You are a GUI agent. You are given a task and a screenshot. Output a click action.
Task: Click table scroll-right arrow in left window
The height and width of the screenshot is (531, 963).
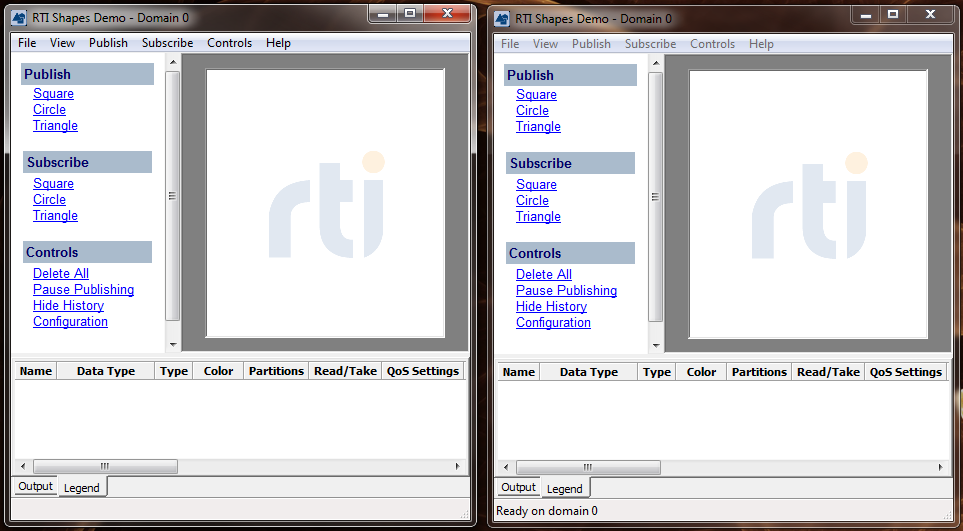point(458,467)
